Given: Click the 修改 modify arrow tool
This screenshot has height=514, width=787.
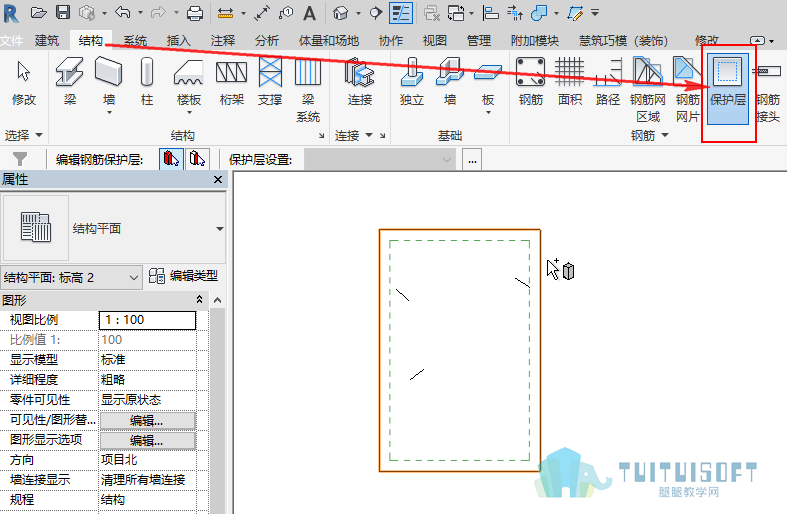Looking at the screenshot, I should point(24,81).
